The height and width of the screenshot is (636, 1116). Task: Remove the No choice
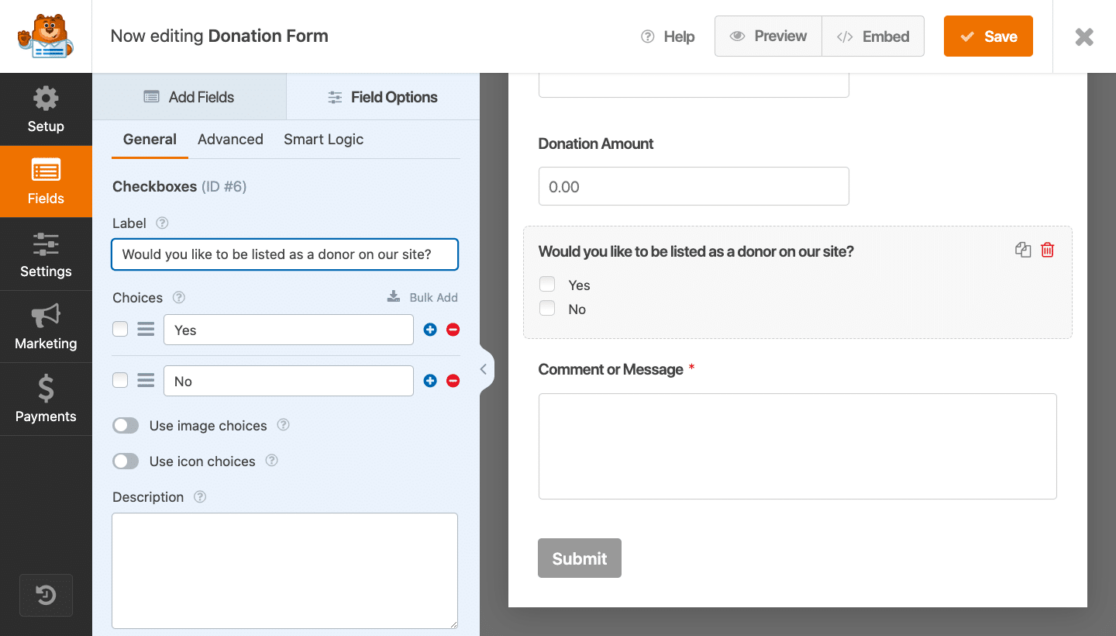click(453, 381)
